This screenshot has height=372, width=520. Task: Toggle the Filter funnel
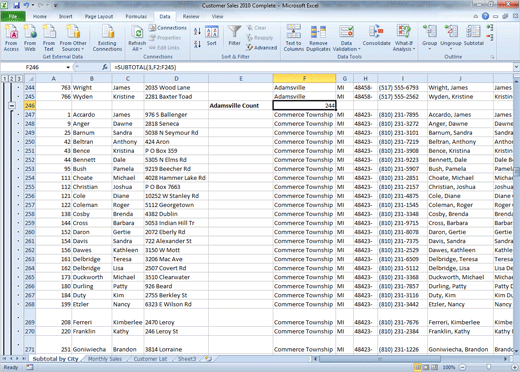(x=234, y=36)
